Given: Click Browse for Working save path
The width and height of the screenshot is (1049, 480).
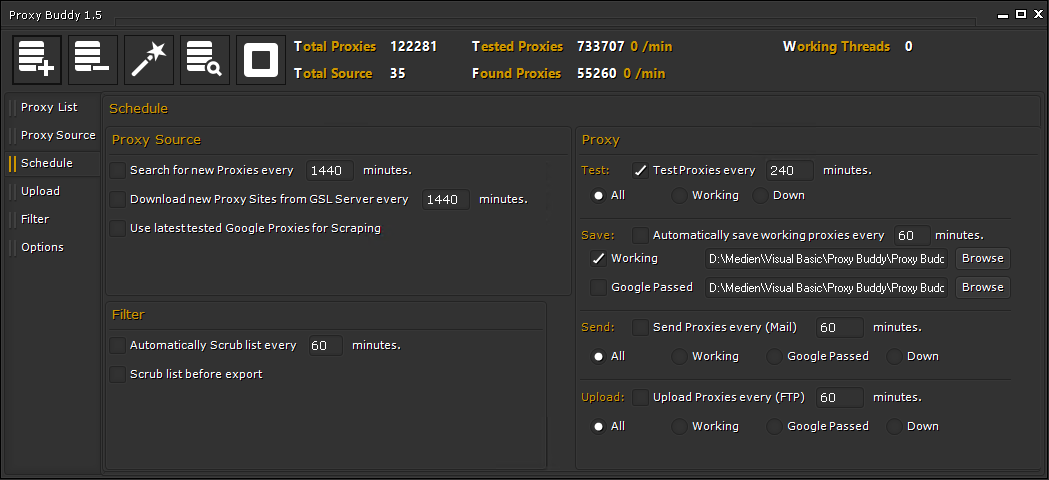Looking at the screenshot, I should coord(982,259).
